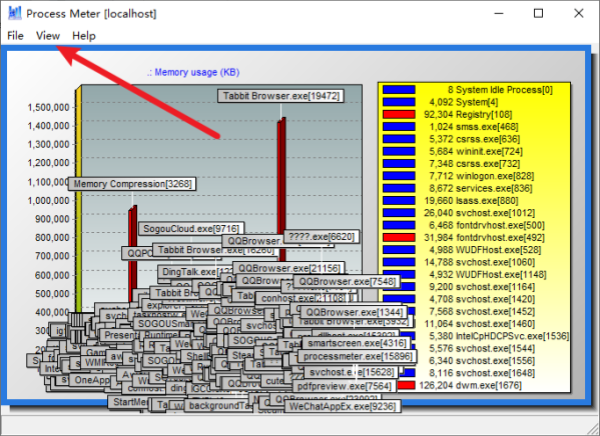Click the Process Meter app icon in title bar
Viewport: 600px width, 436px height.
coord(15,13)
